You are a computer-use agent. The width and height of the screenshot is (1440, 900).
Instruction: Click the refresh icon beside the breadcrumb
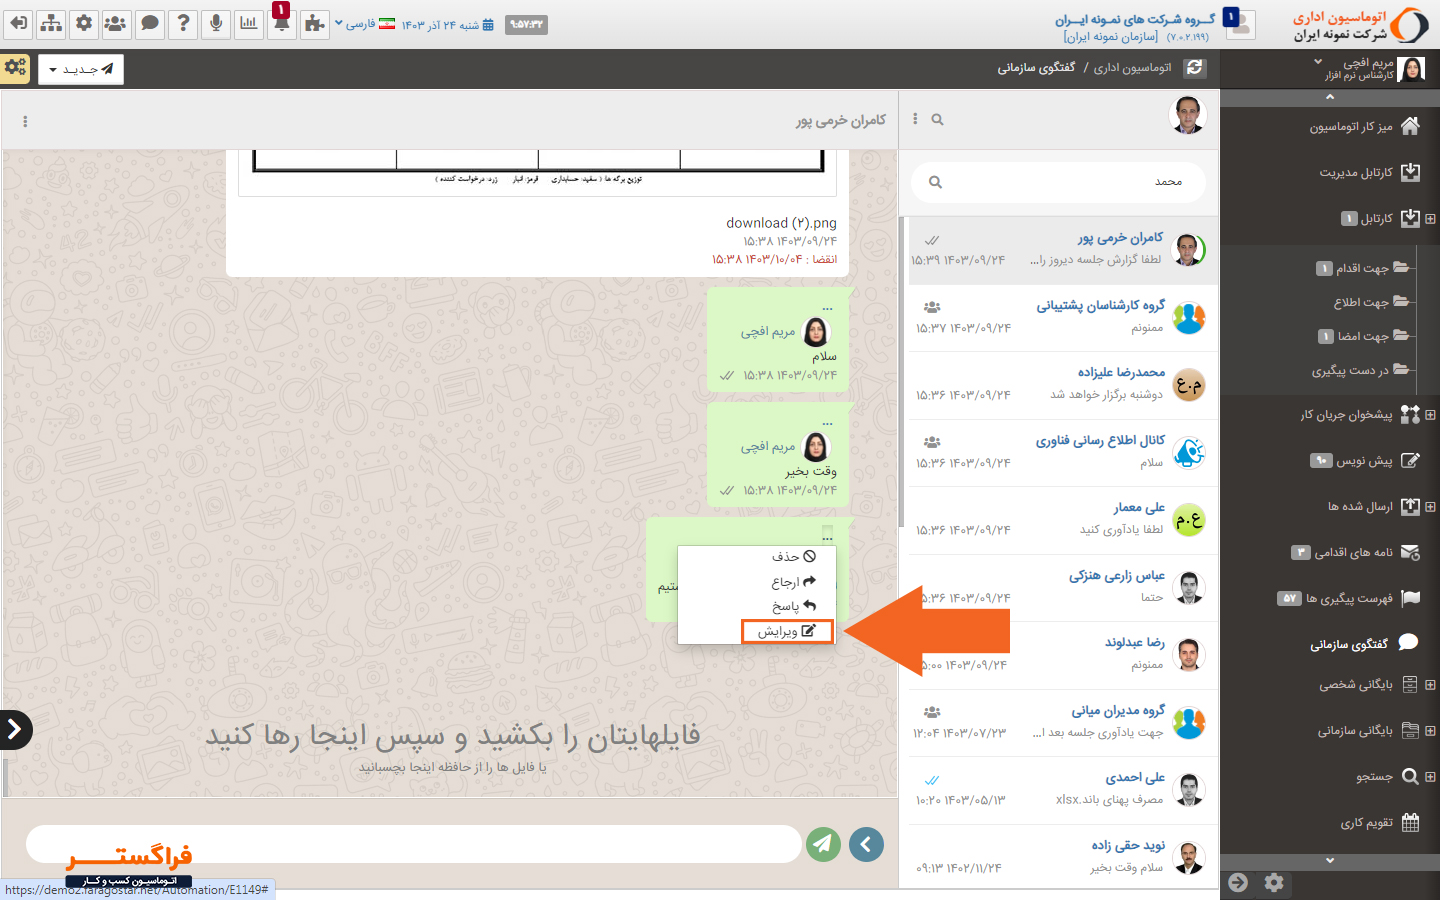click(1194, 68)
